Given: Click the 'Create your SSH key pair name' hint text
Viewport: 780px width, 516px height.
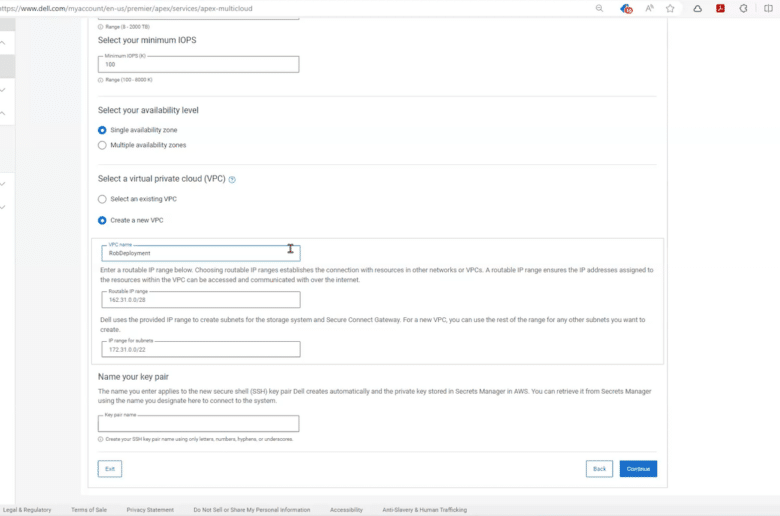Looking at the screenshot, I should pos(199,439).
